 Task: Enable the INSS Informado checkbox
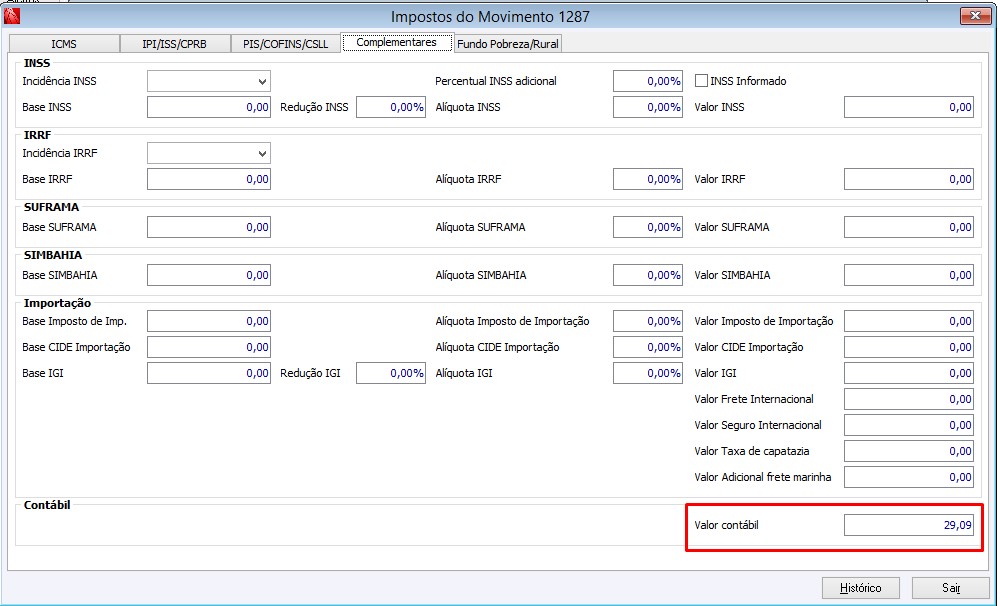pos(702,81)
